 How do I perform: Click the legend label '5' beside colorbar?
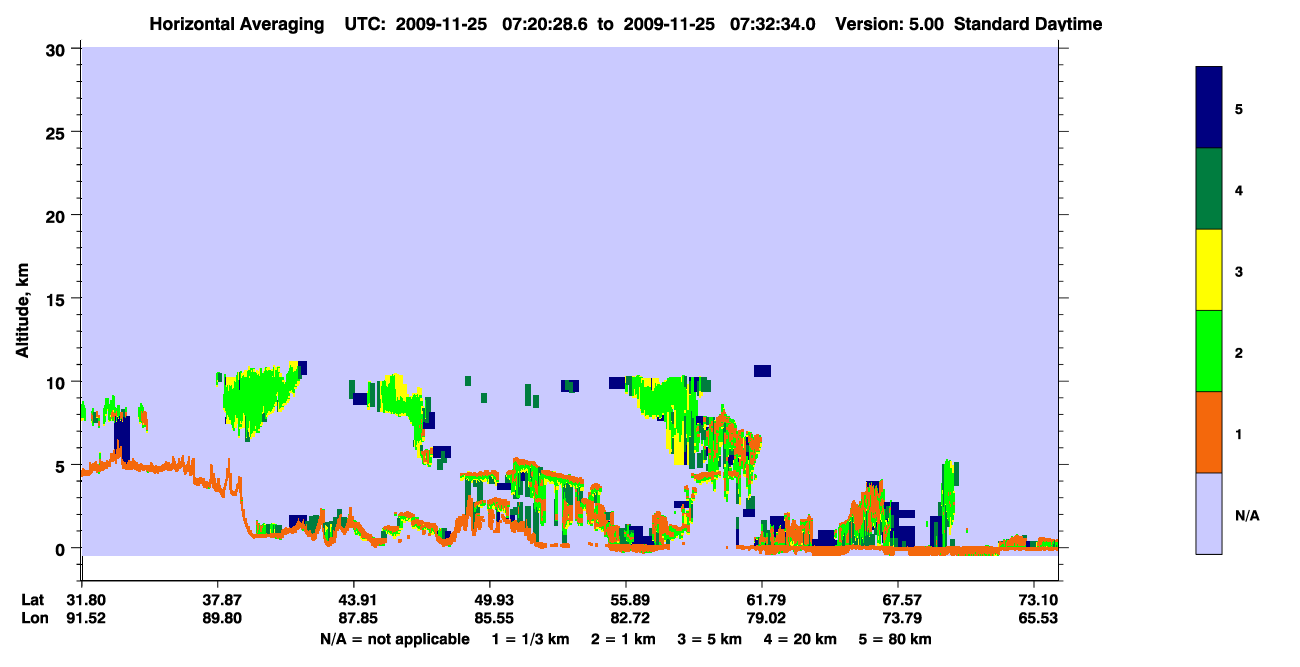[1239, 108]
